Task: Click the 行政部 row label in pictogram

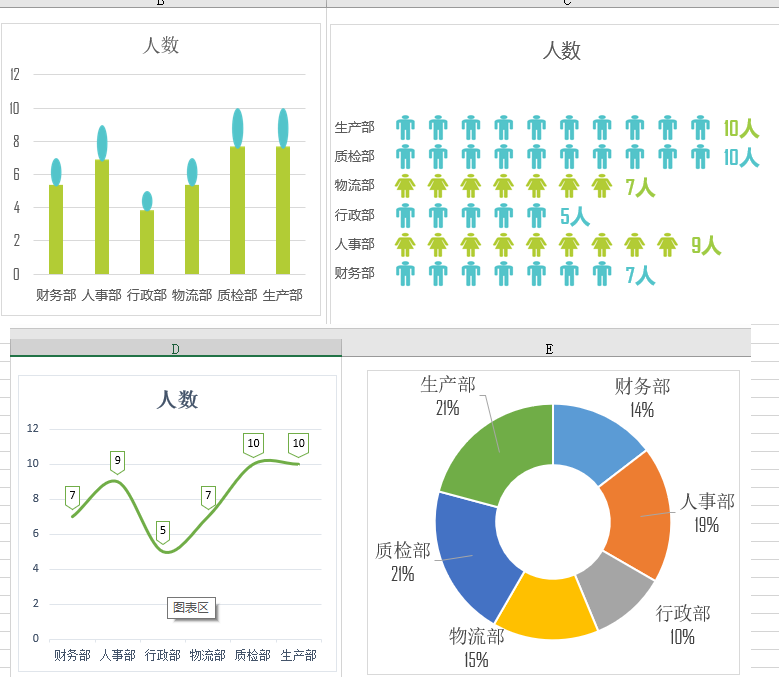Action: (x=354, y=215)
